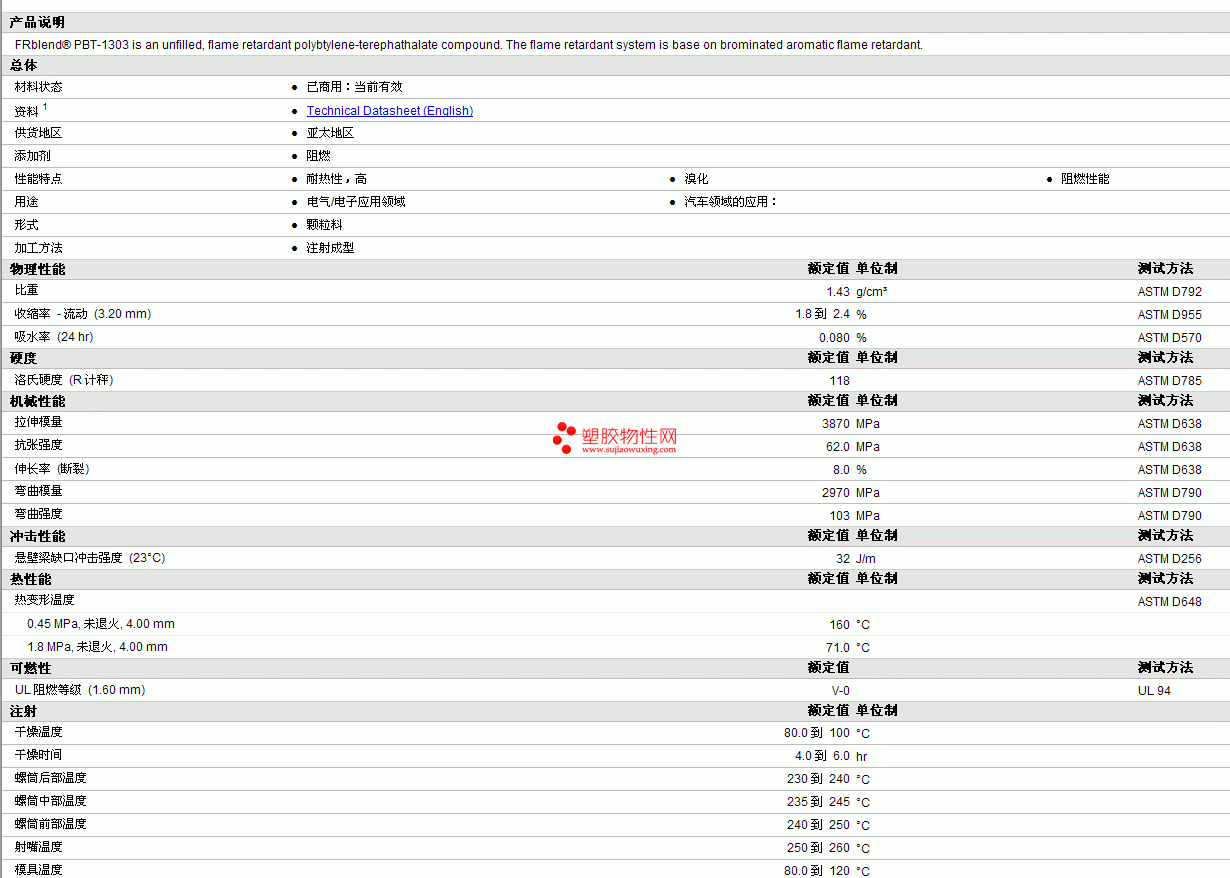Viewport: 1230px width, 878px height.
Task: Select the 抗张强度 property label
Action: coord(38,446)
